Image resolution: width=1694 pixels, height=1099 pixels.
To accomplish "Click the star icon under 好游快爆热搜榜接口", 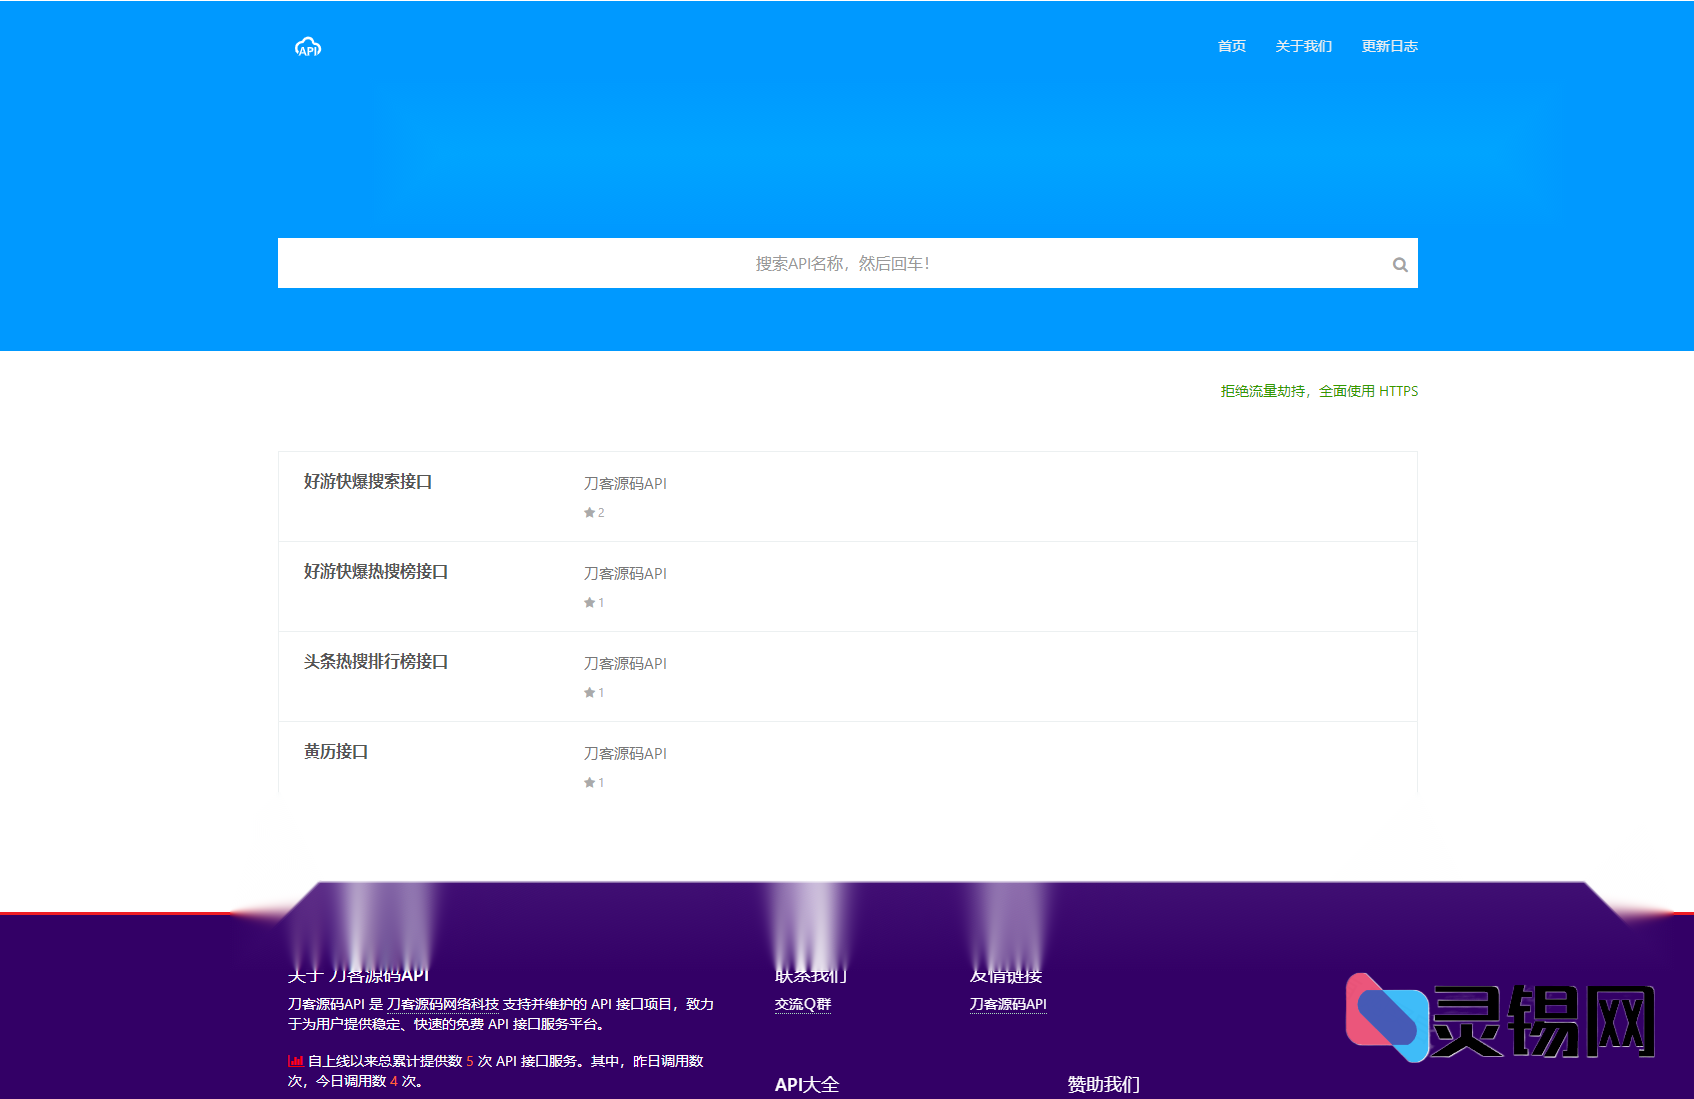I will 589,602.
